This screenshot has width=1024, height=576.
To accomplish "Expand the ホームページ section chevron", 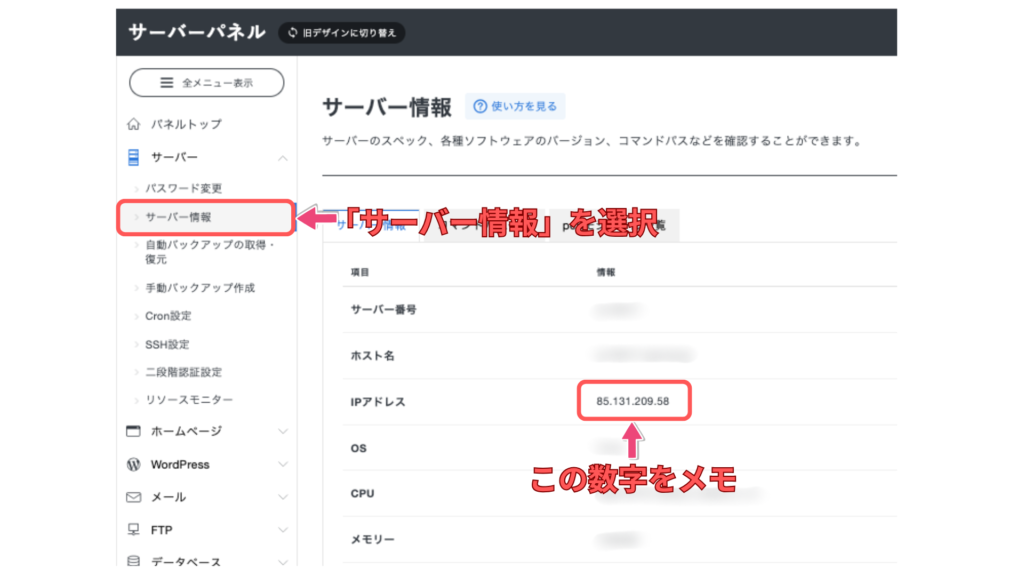I will (282, 432).
